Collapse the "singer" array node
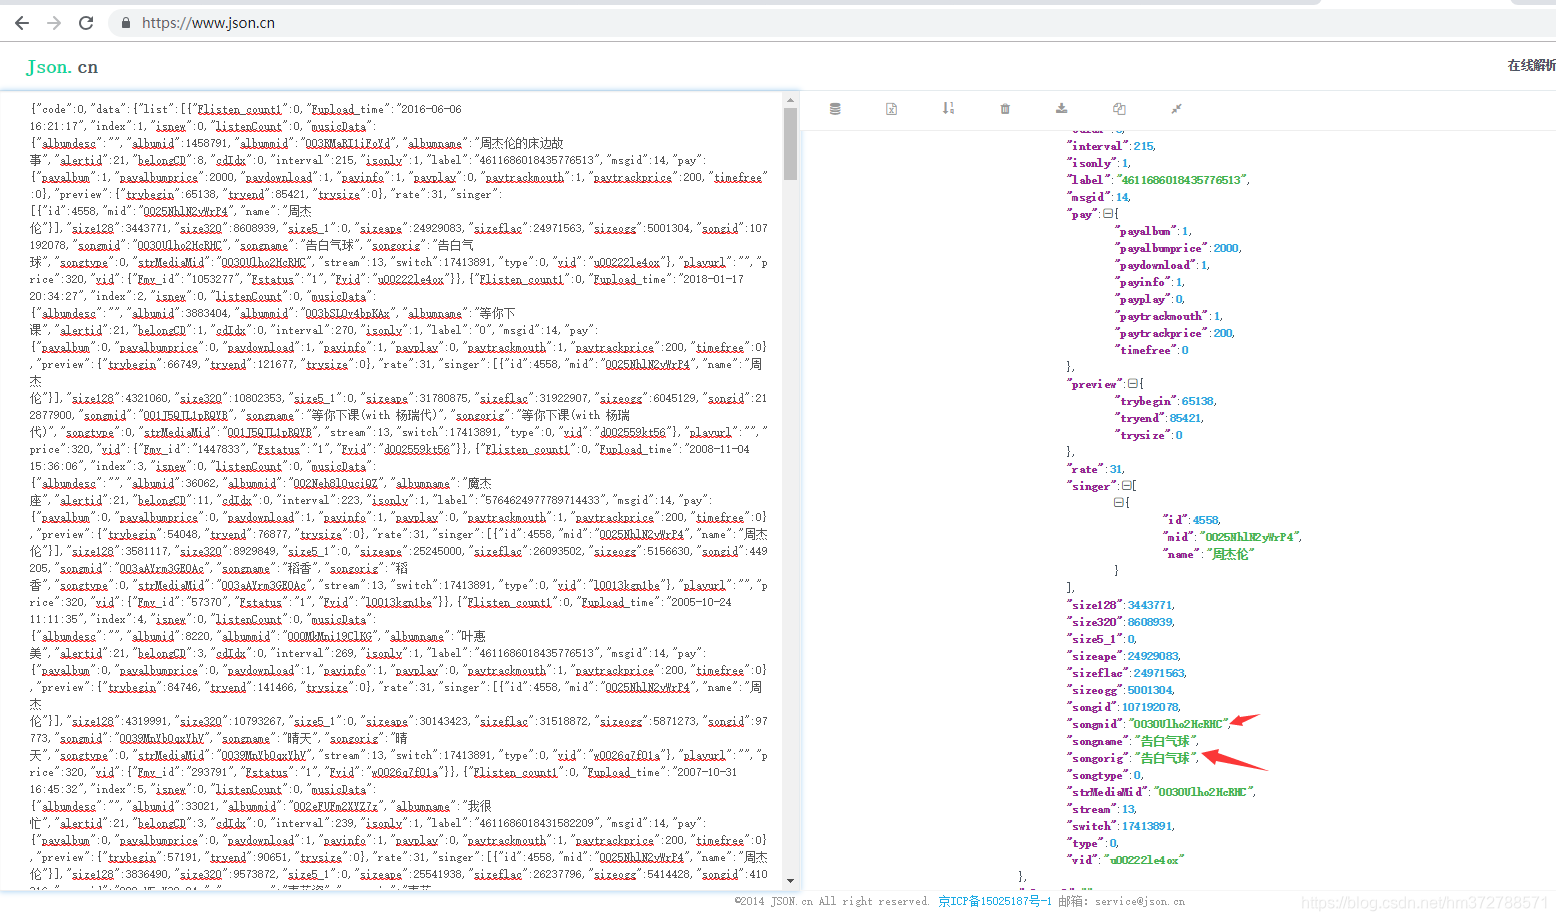The height and width of the screenshot is (921, 1556). pos(1126,486)
